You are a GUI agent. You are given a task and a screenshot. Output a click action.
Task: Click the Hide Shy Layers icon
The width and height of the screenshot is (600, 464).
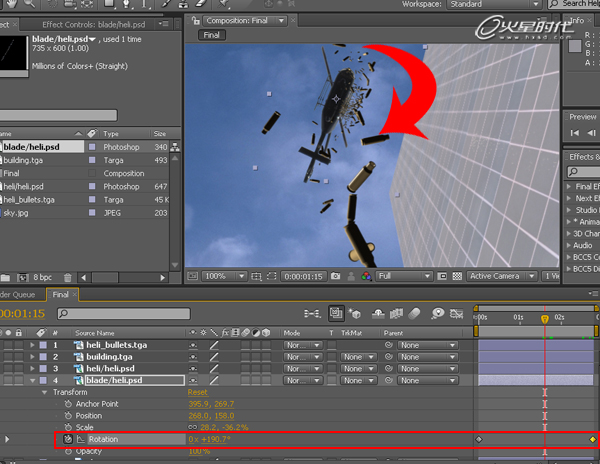click(378, 314)
